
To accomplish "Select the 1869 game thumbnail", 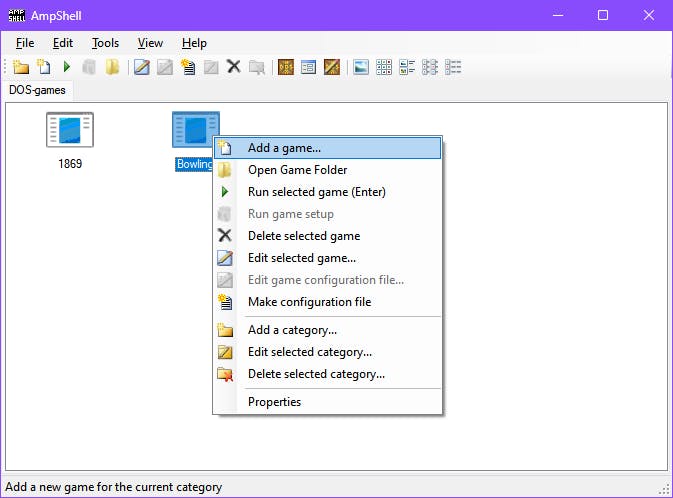I will [x=70, y=130].
